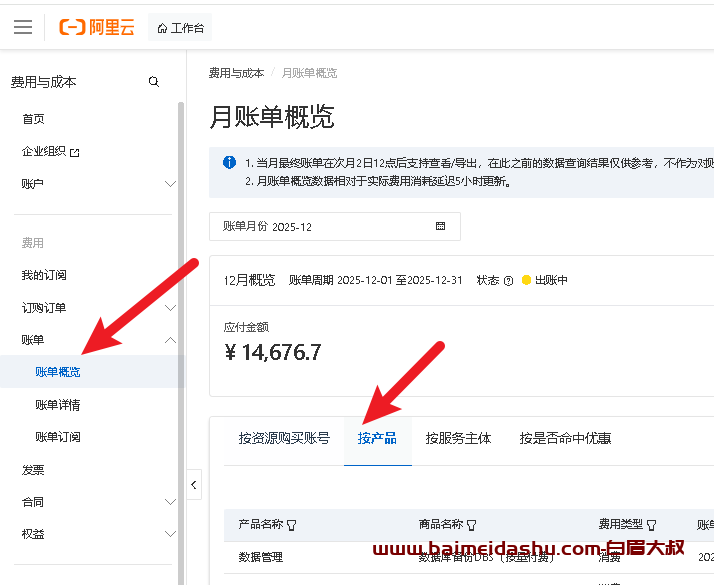Switch to the 按产品 tab

click(377, 438)
